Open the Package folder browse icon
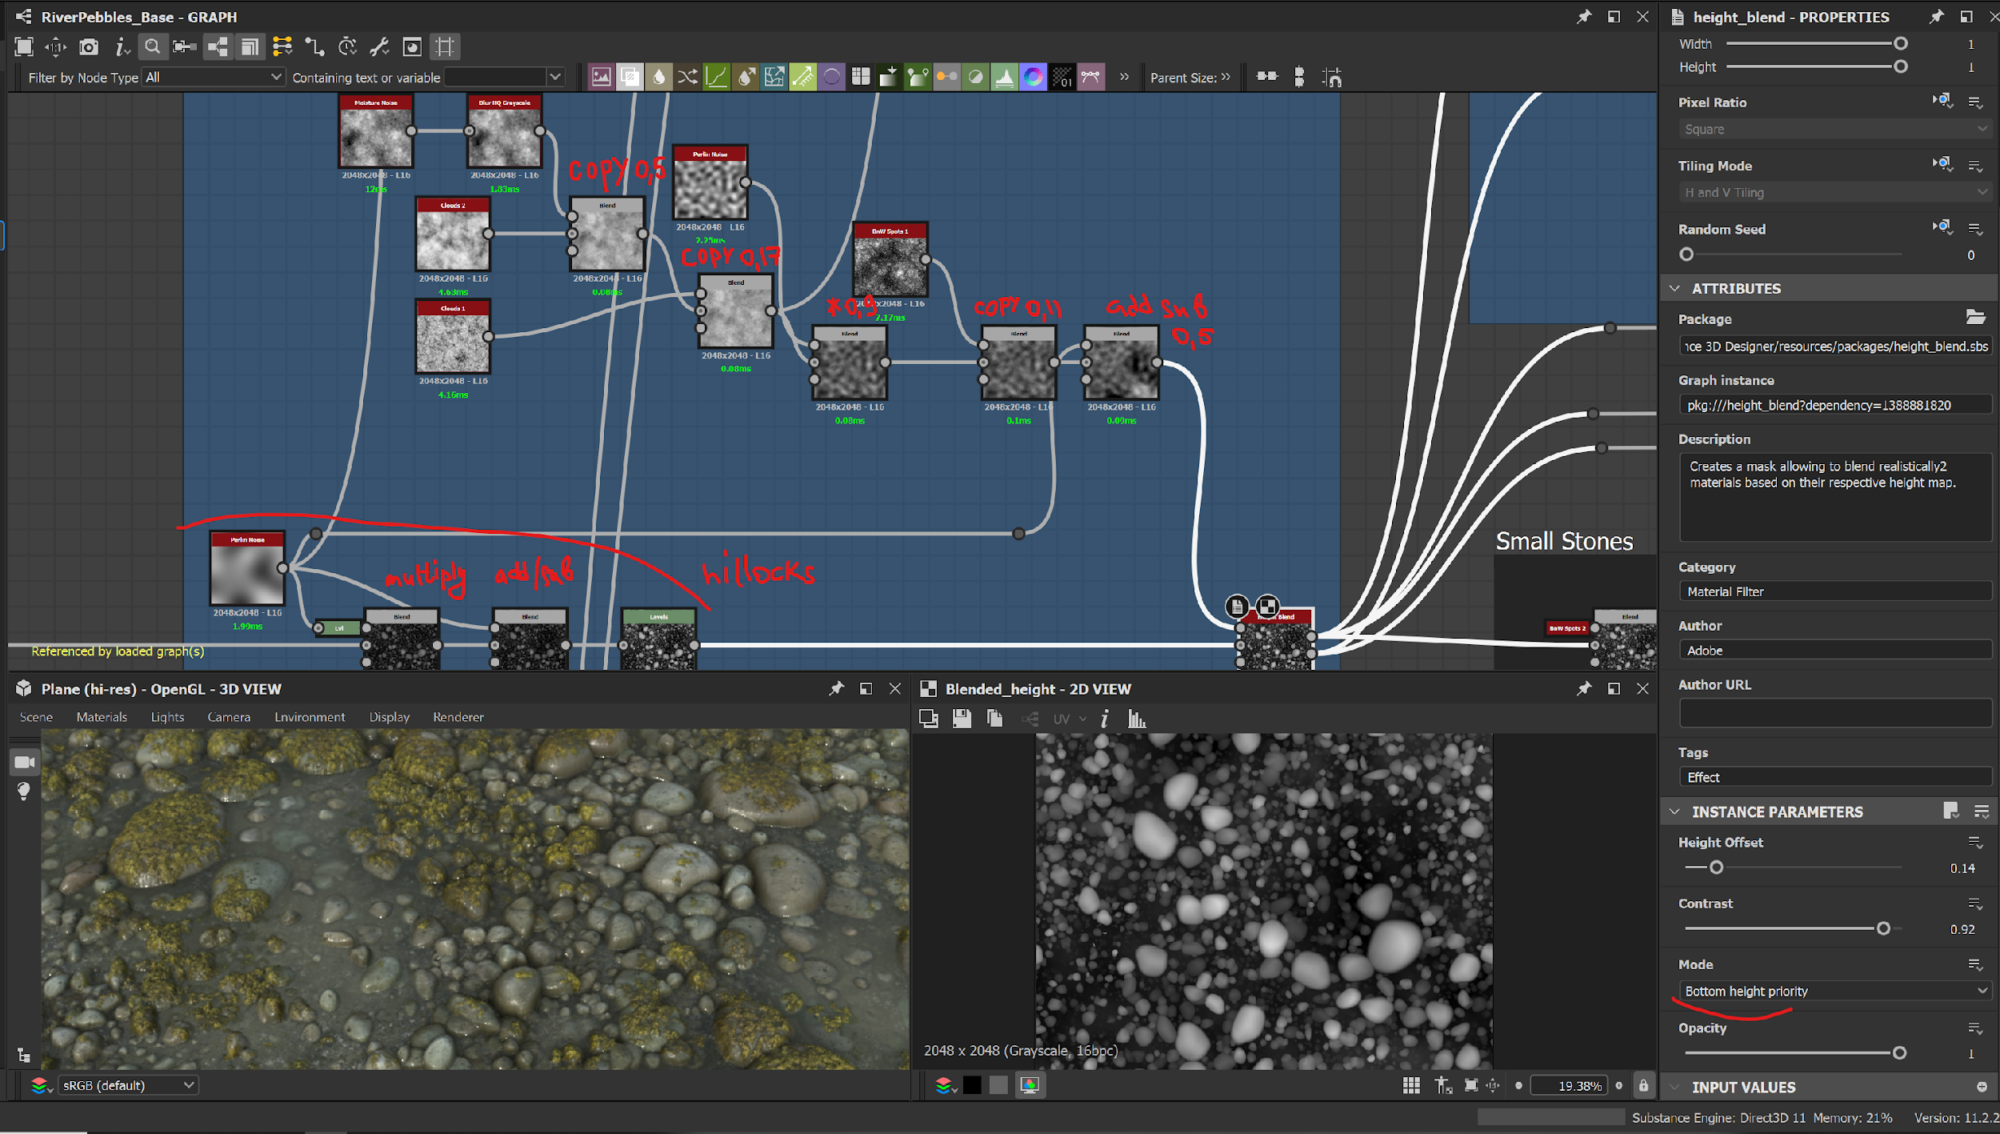Image resolution: width=2000 pixels, height=1134 pixels. [x=1975, y=317]
